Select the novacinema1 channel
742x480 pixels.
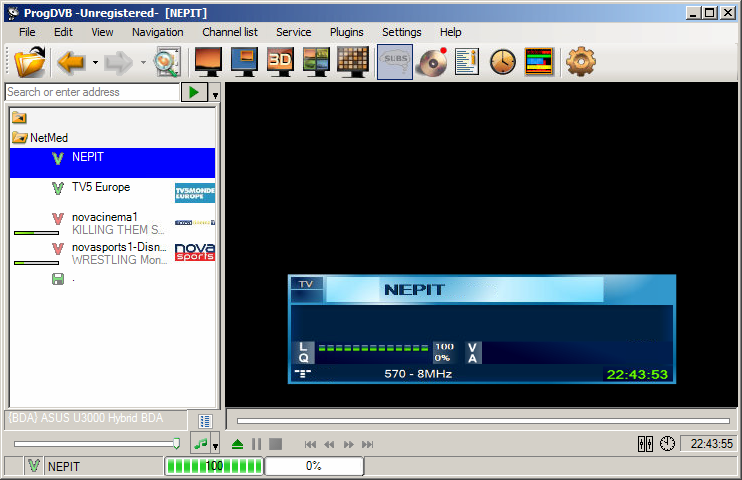(x=112, y=223)
